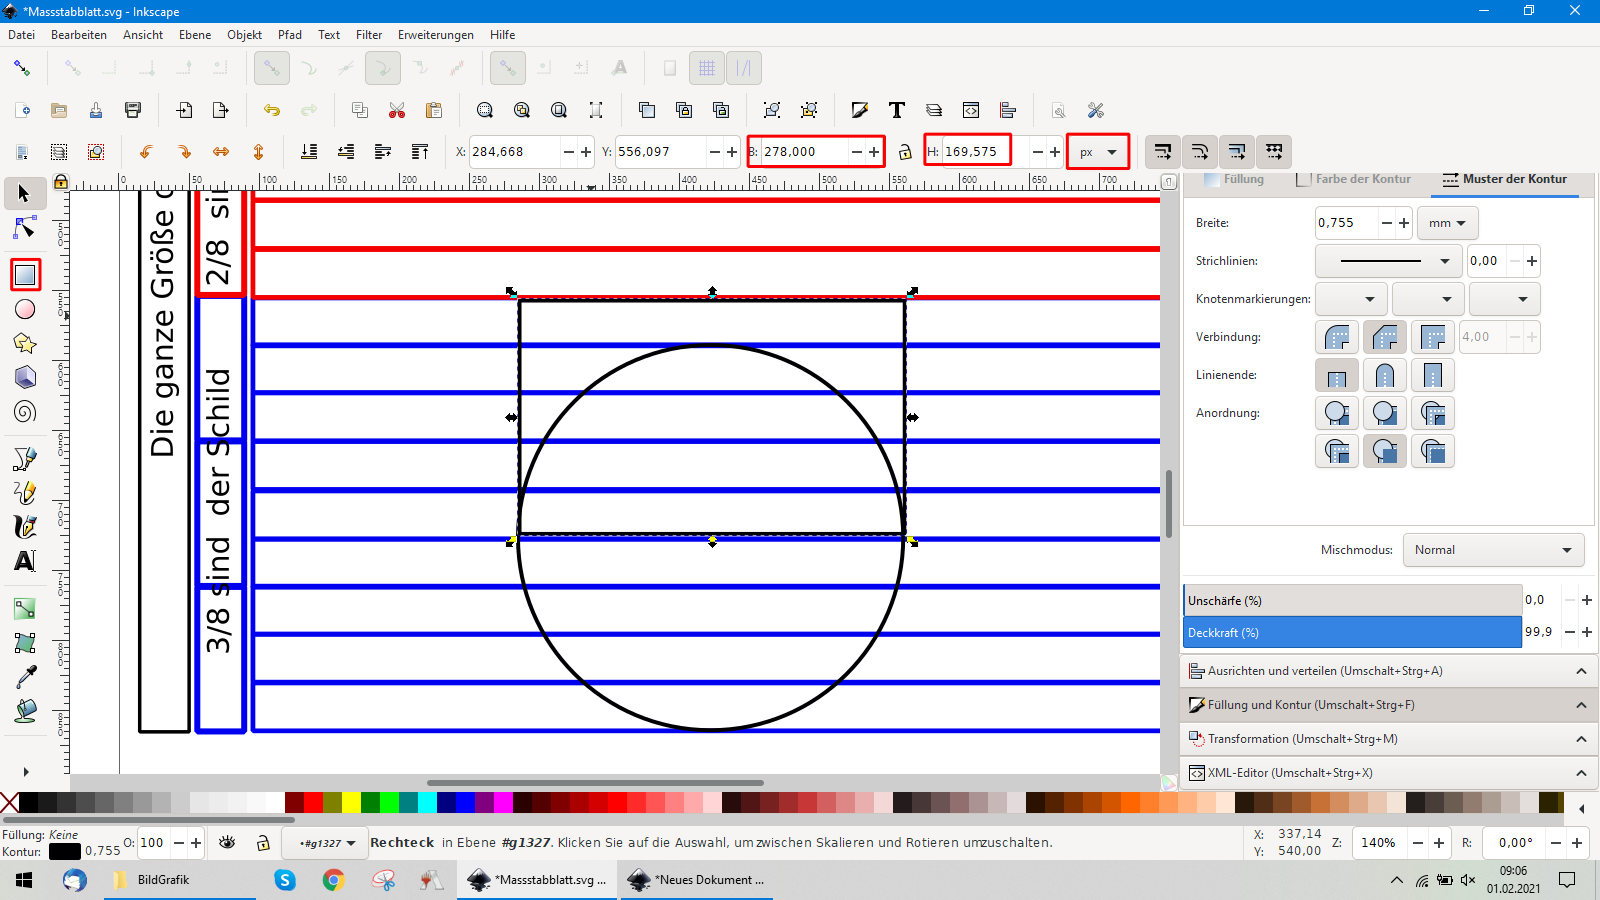
Task: Select the round join Verbindung button
Action: 1337,337
